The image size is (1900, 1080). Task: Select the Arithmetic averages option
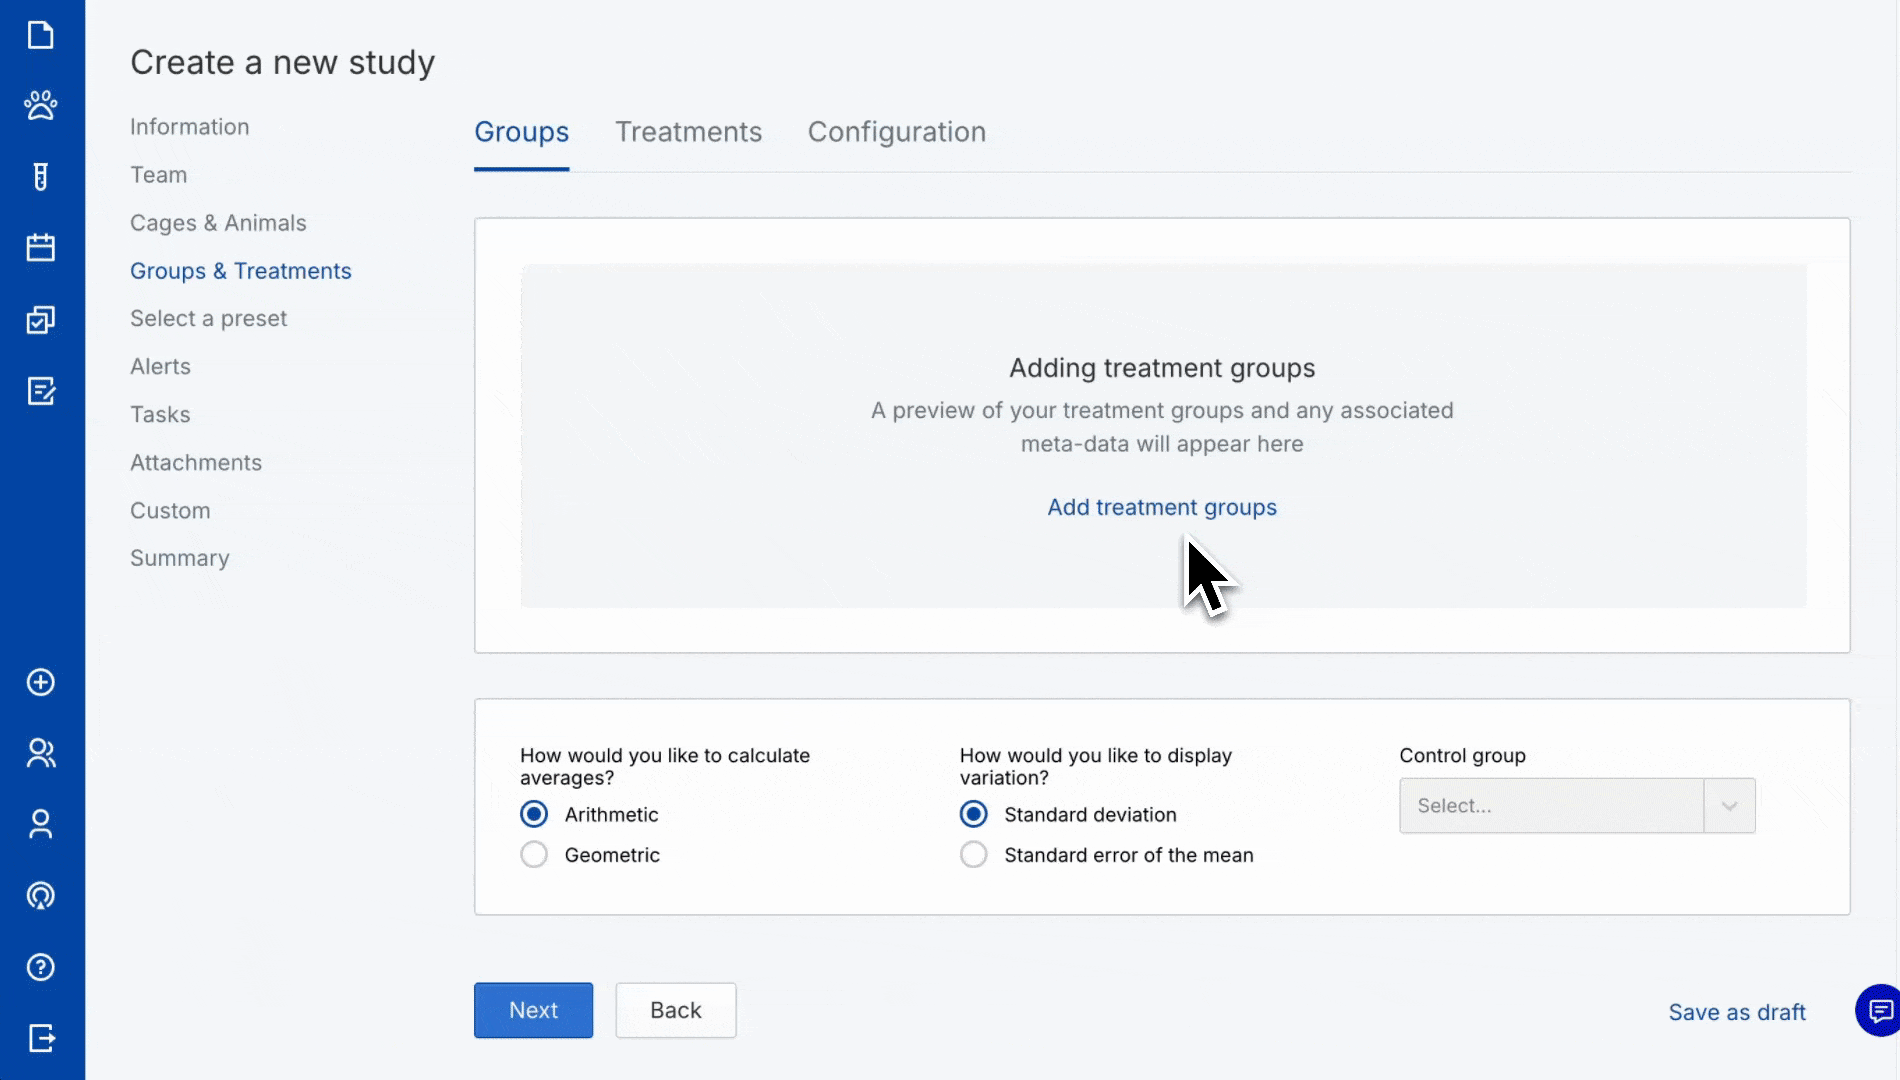[534, 814]
